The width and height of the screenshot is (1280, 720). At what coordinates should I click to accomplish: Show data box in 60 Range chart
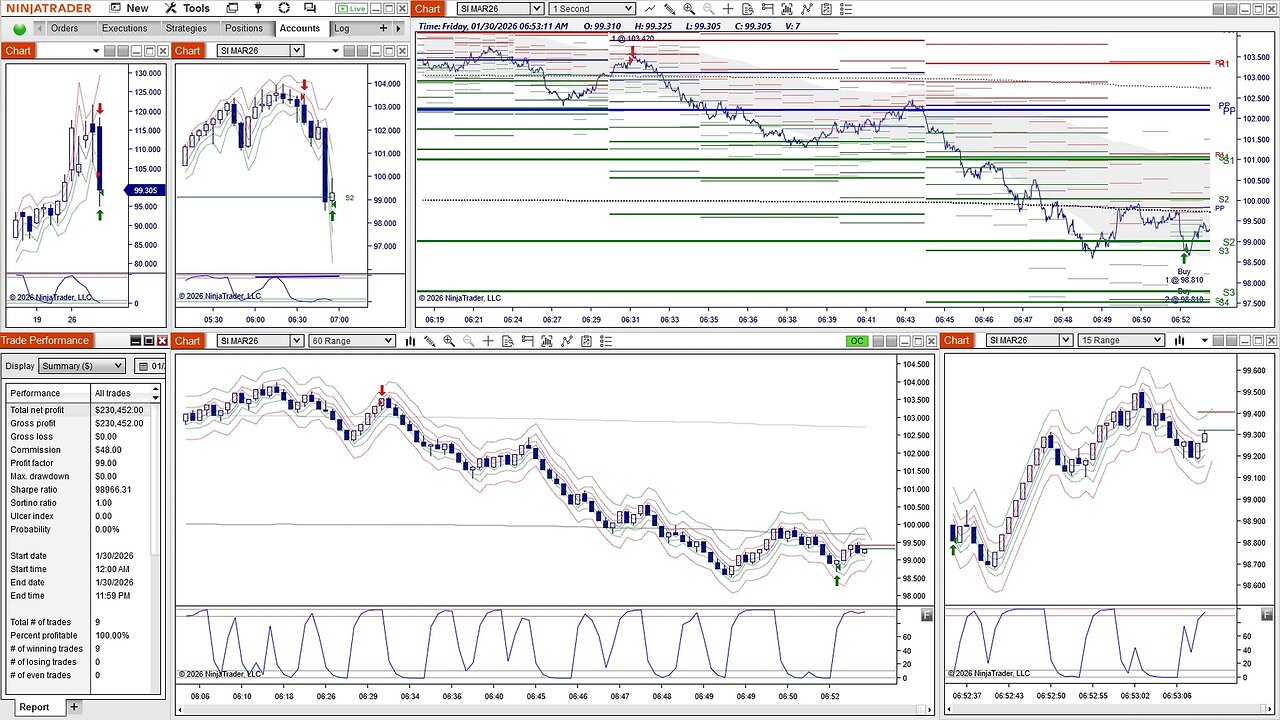tap(508, 341)
